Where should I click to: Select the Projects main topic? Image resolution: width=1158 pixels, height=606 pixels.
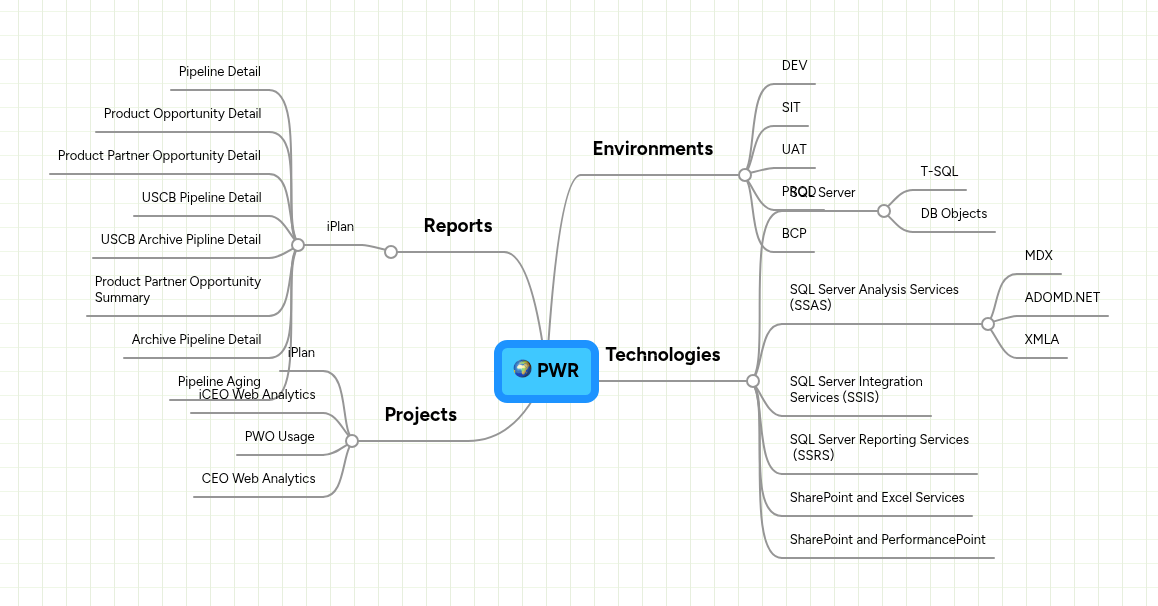pos(420,415)
